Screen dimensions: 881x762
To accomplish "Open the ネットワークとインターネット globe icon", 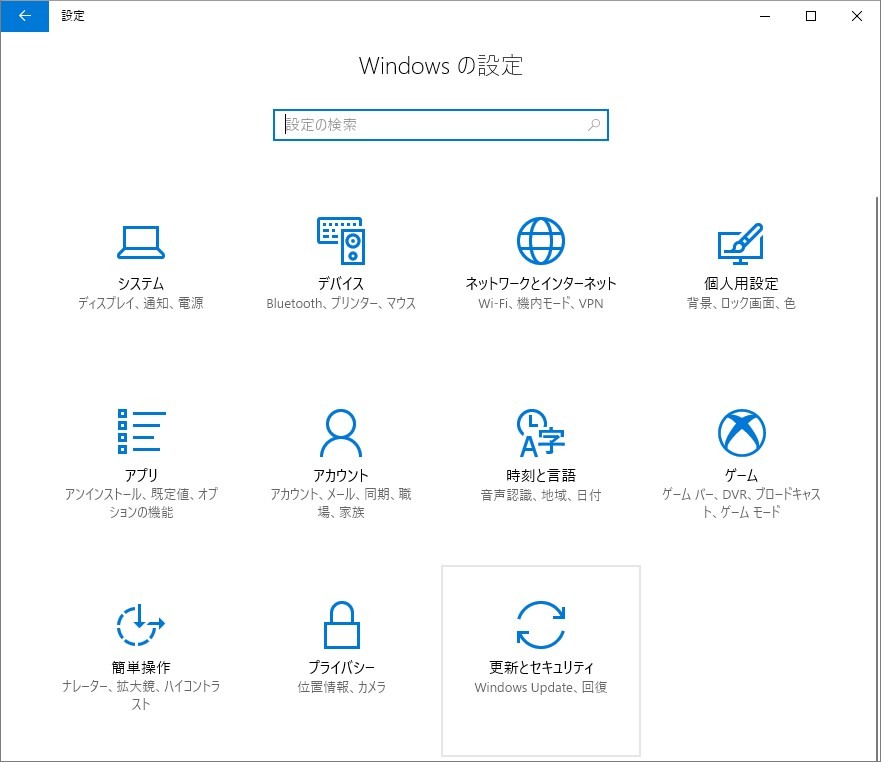I will (x=541, y=241).
